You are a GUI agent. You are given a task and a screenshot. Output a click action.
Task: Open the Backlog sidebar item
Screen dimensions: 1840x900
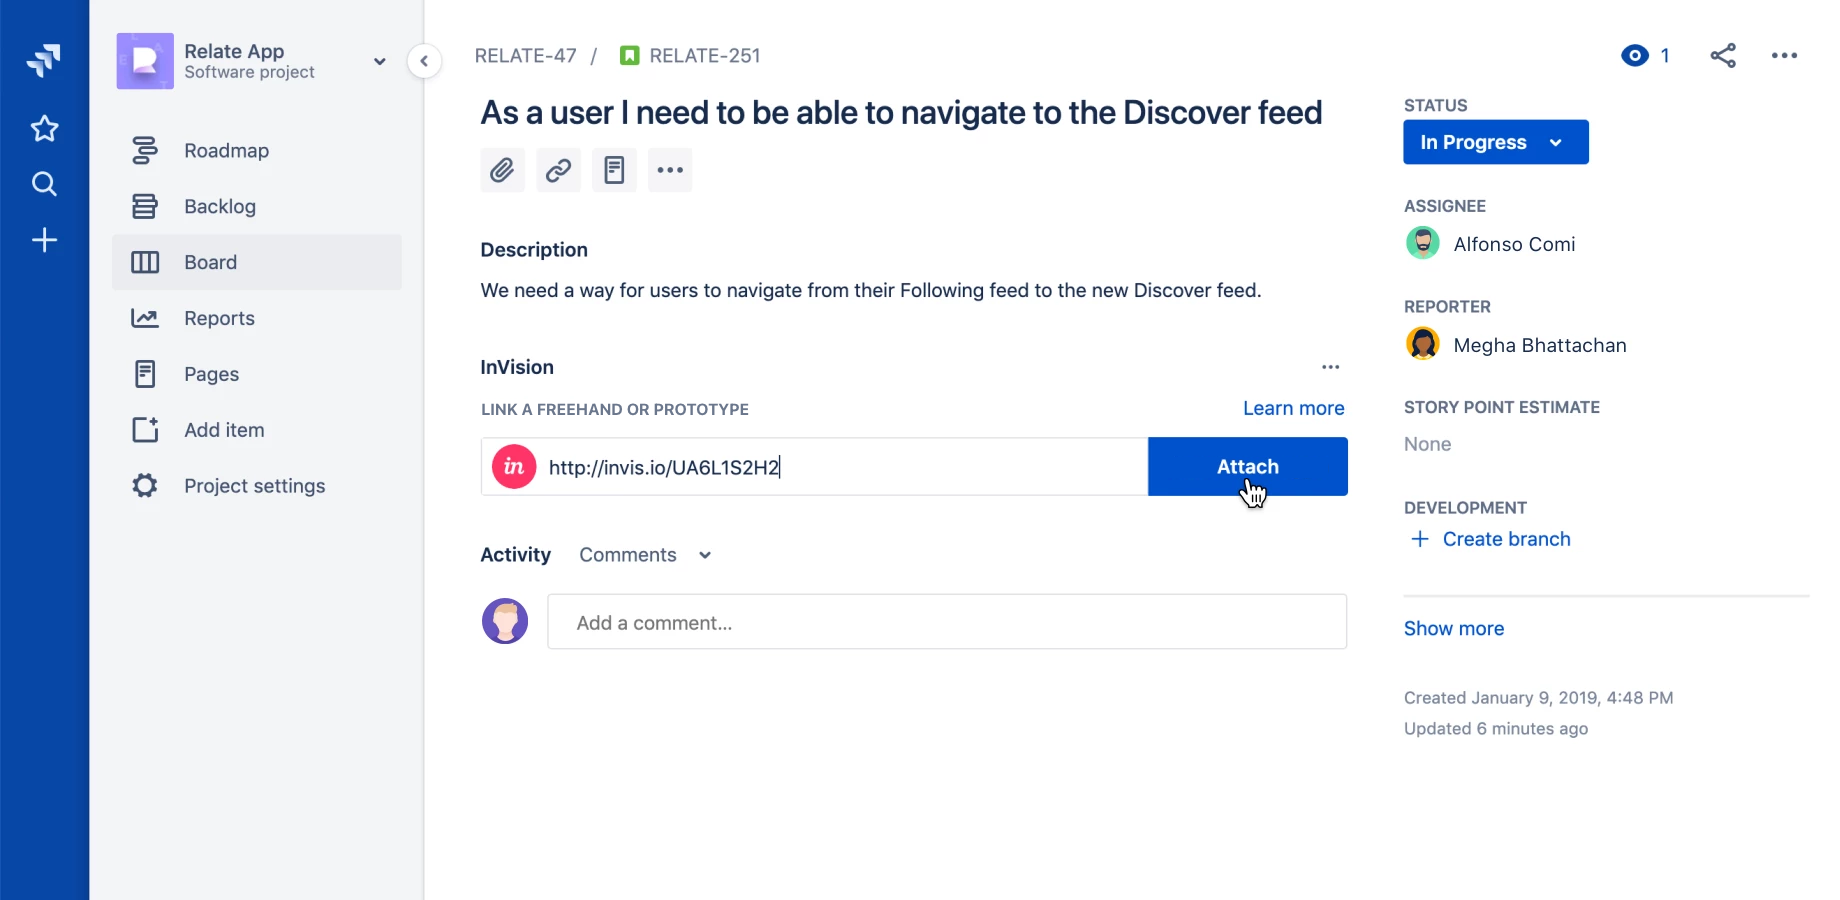[220, 207]
